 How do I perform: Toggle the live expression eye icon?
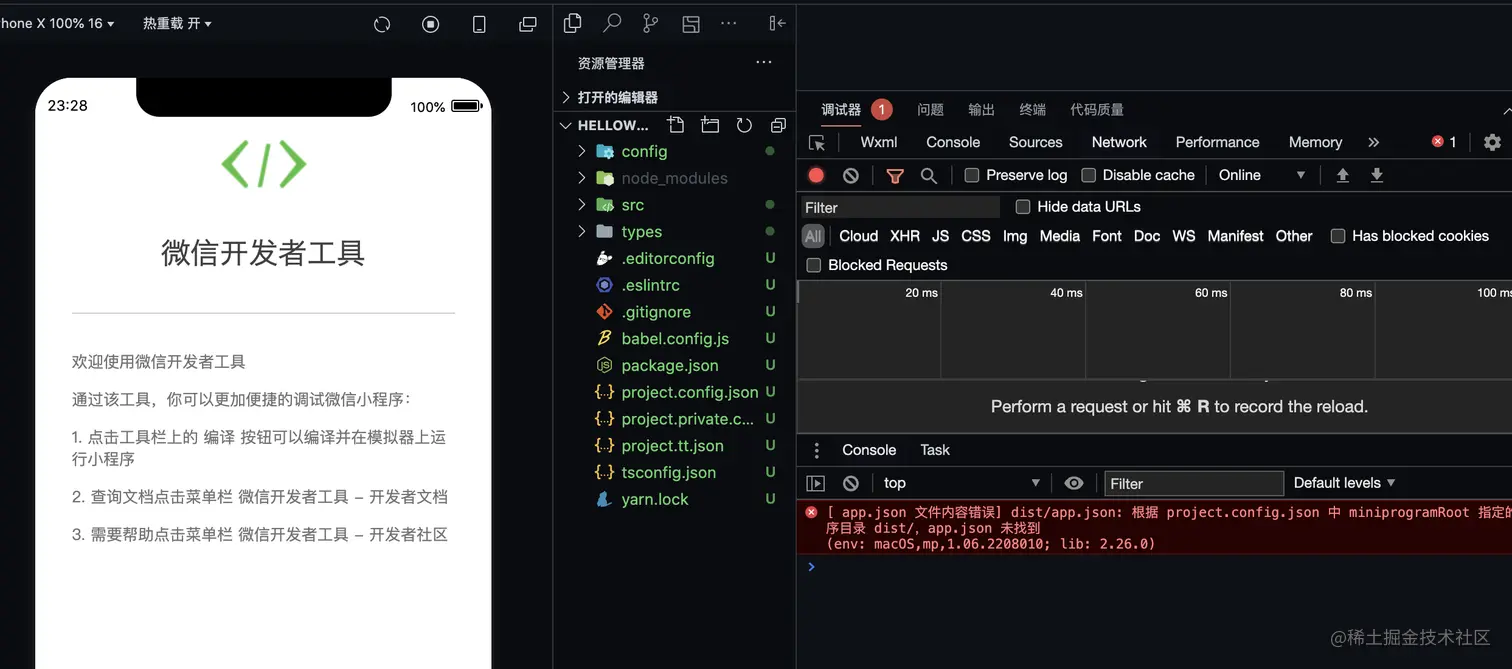[x=1074, y=483]
